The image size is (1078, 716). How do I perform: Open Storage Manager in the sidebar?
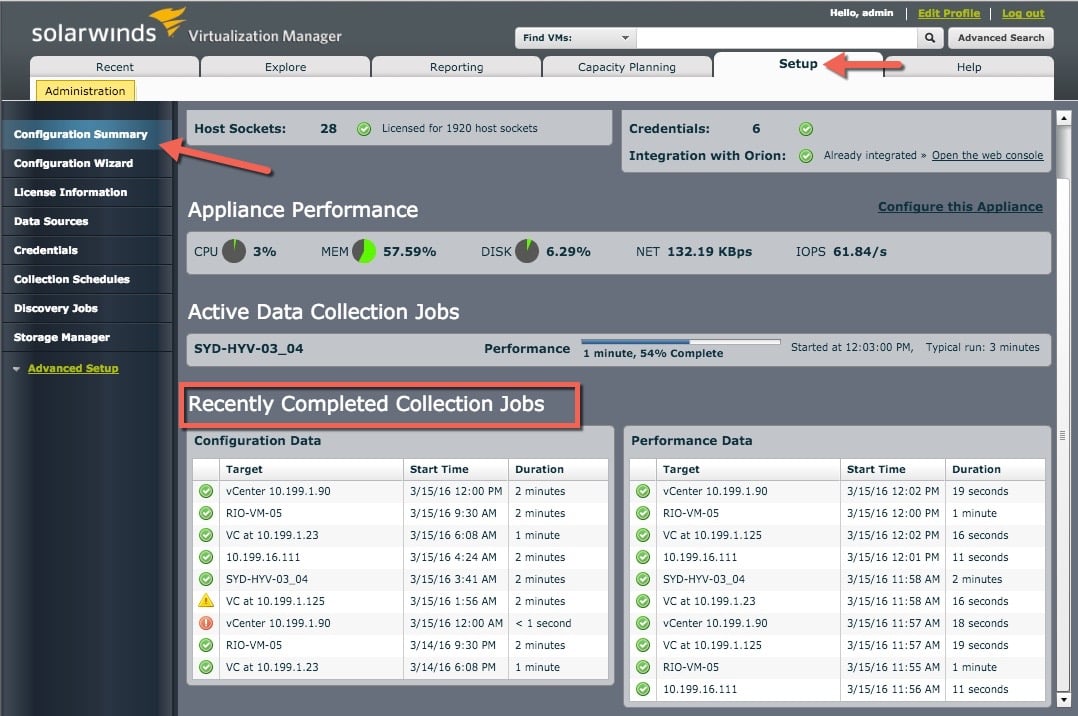point(86,337)
